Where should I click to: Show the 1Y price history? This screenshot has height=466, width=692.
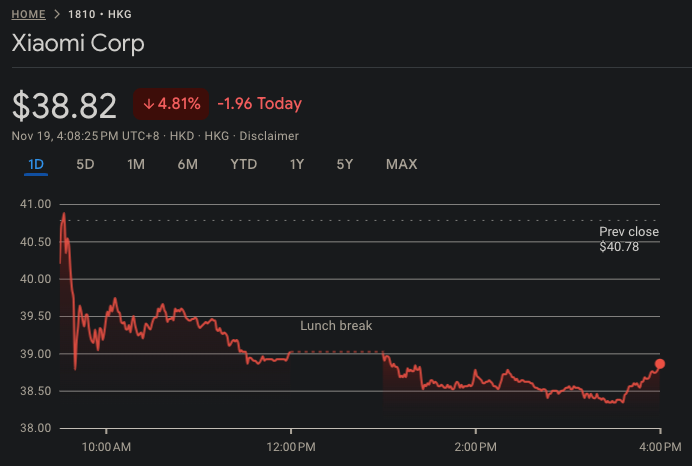[x=296, y=164]
